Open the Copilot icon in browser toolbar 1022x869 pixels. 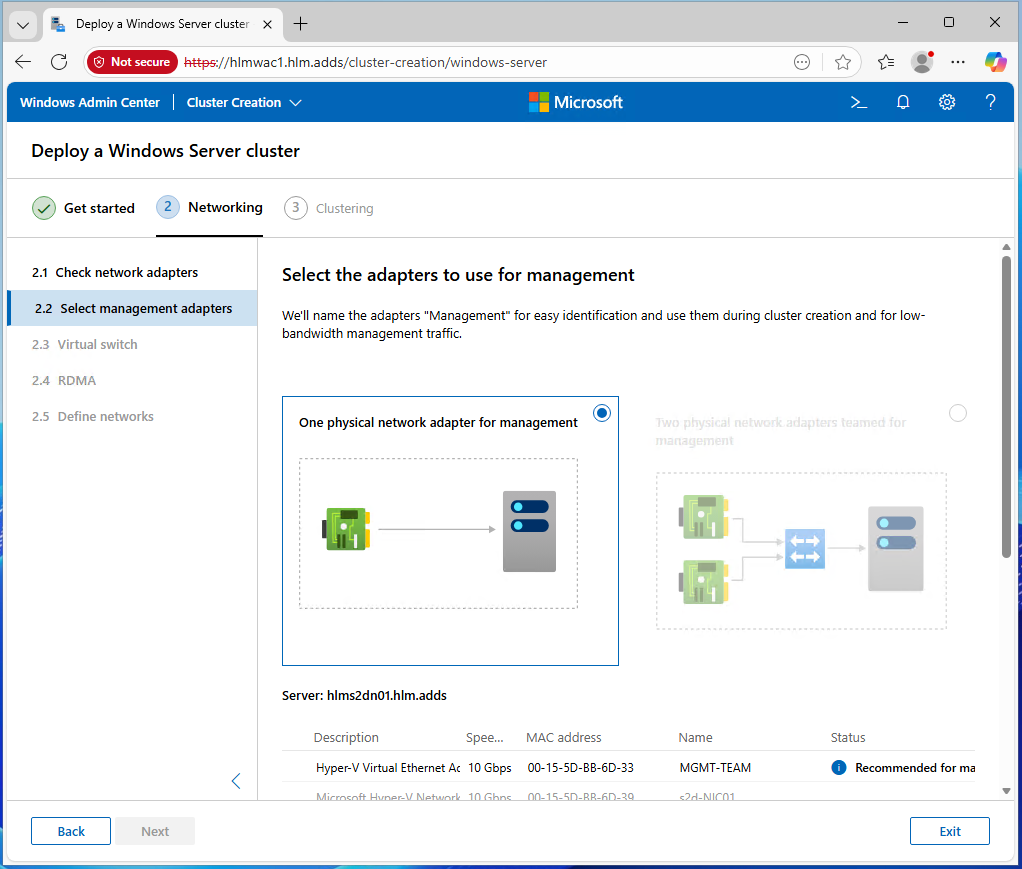995,62
